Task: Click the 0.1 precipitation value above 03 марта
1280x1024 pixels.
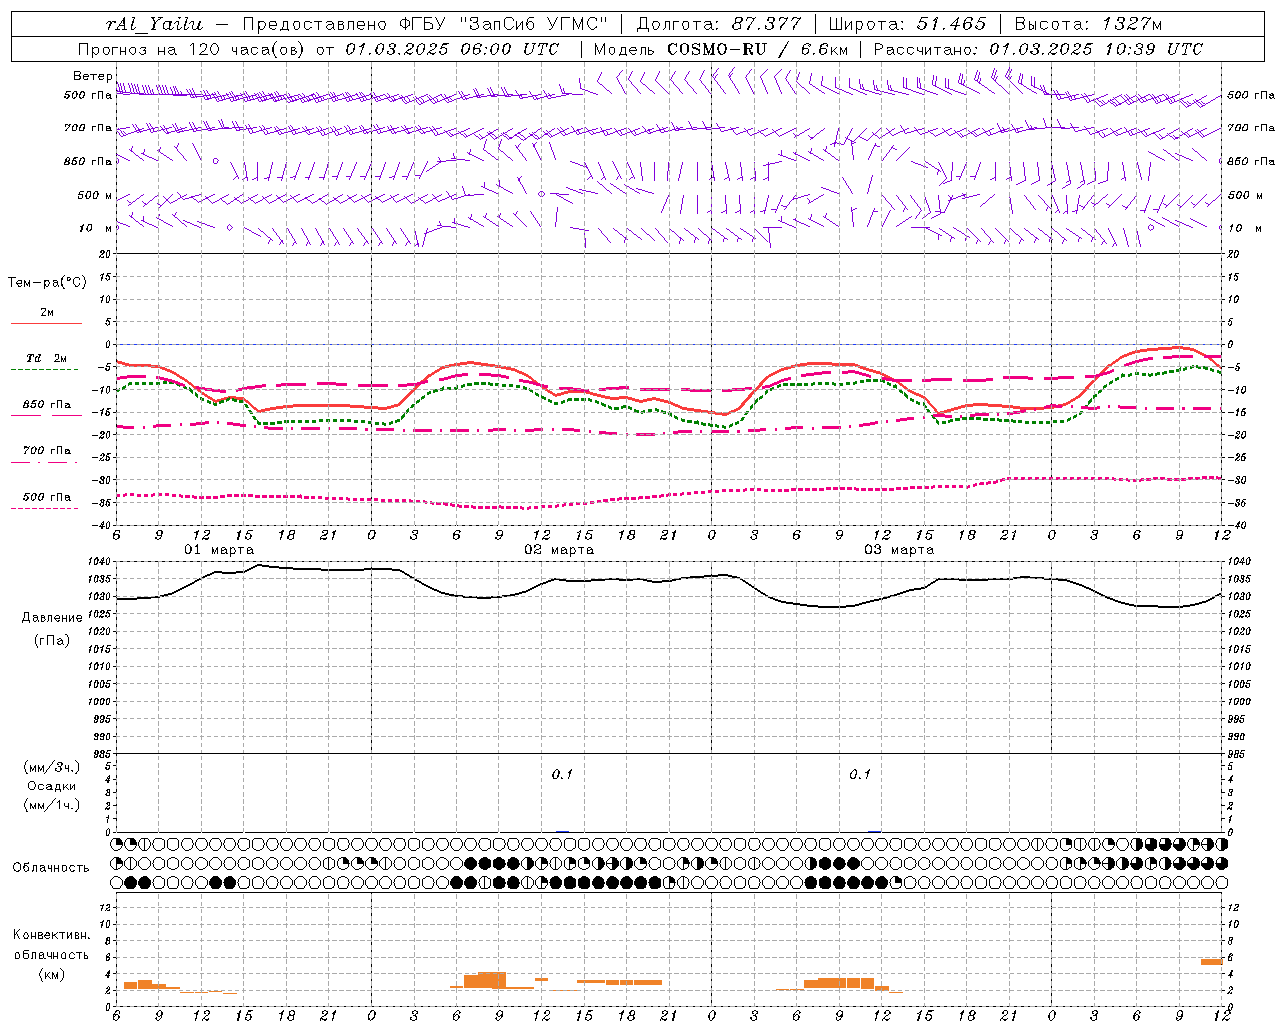Action: point(860,774)
